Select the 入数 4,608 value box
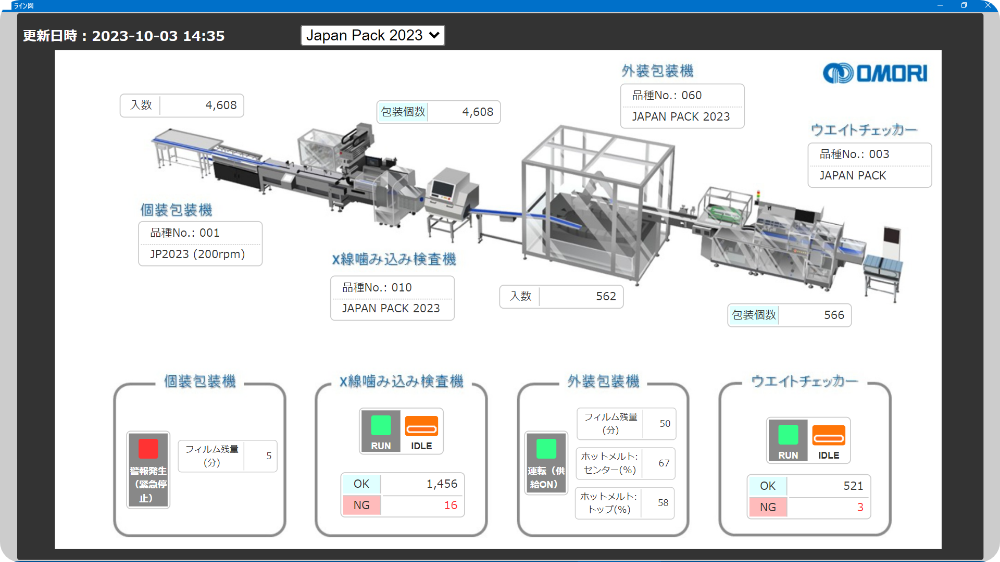Screen dimensions: 1000x562 182,105
